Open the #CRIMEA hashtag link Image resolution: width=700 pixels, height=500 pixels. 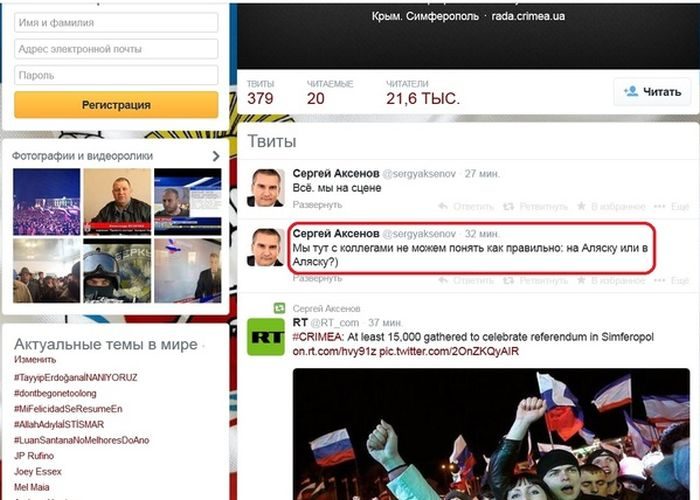[317, 337]
